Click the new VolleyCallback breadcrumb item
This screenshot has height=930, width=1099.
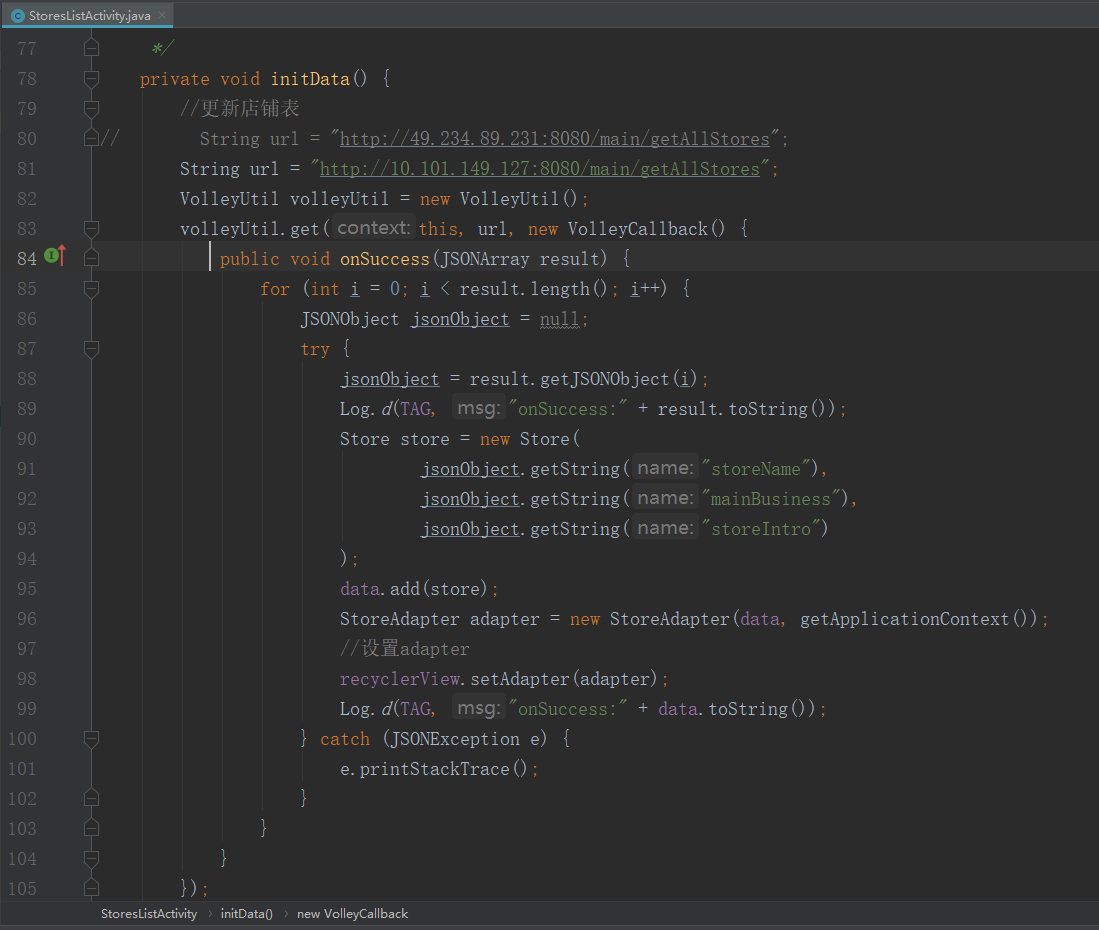click(352, 913)
